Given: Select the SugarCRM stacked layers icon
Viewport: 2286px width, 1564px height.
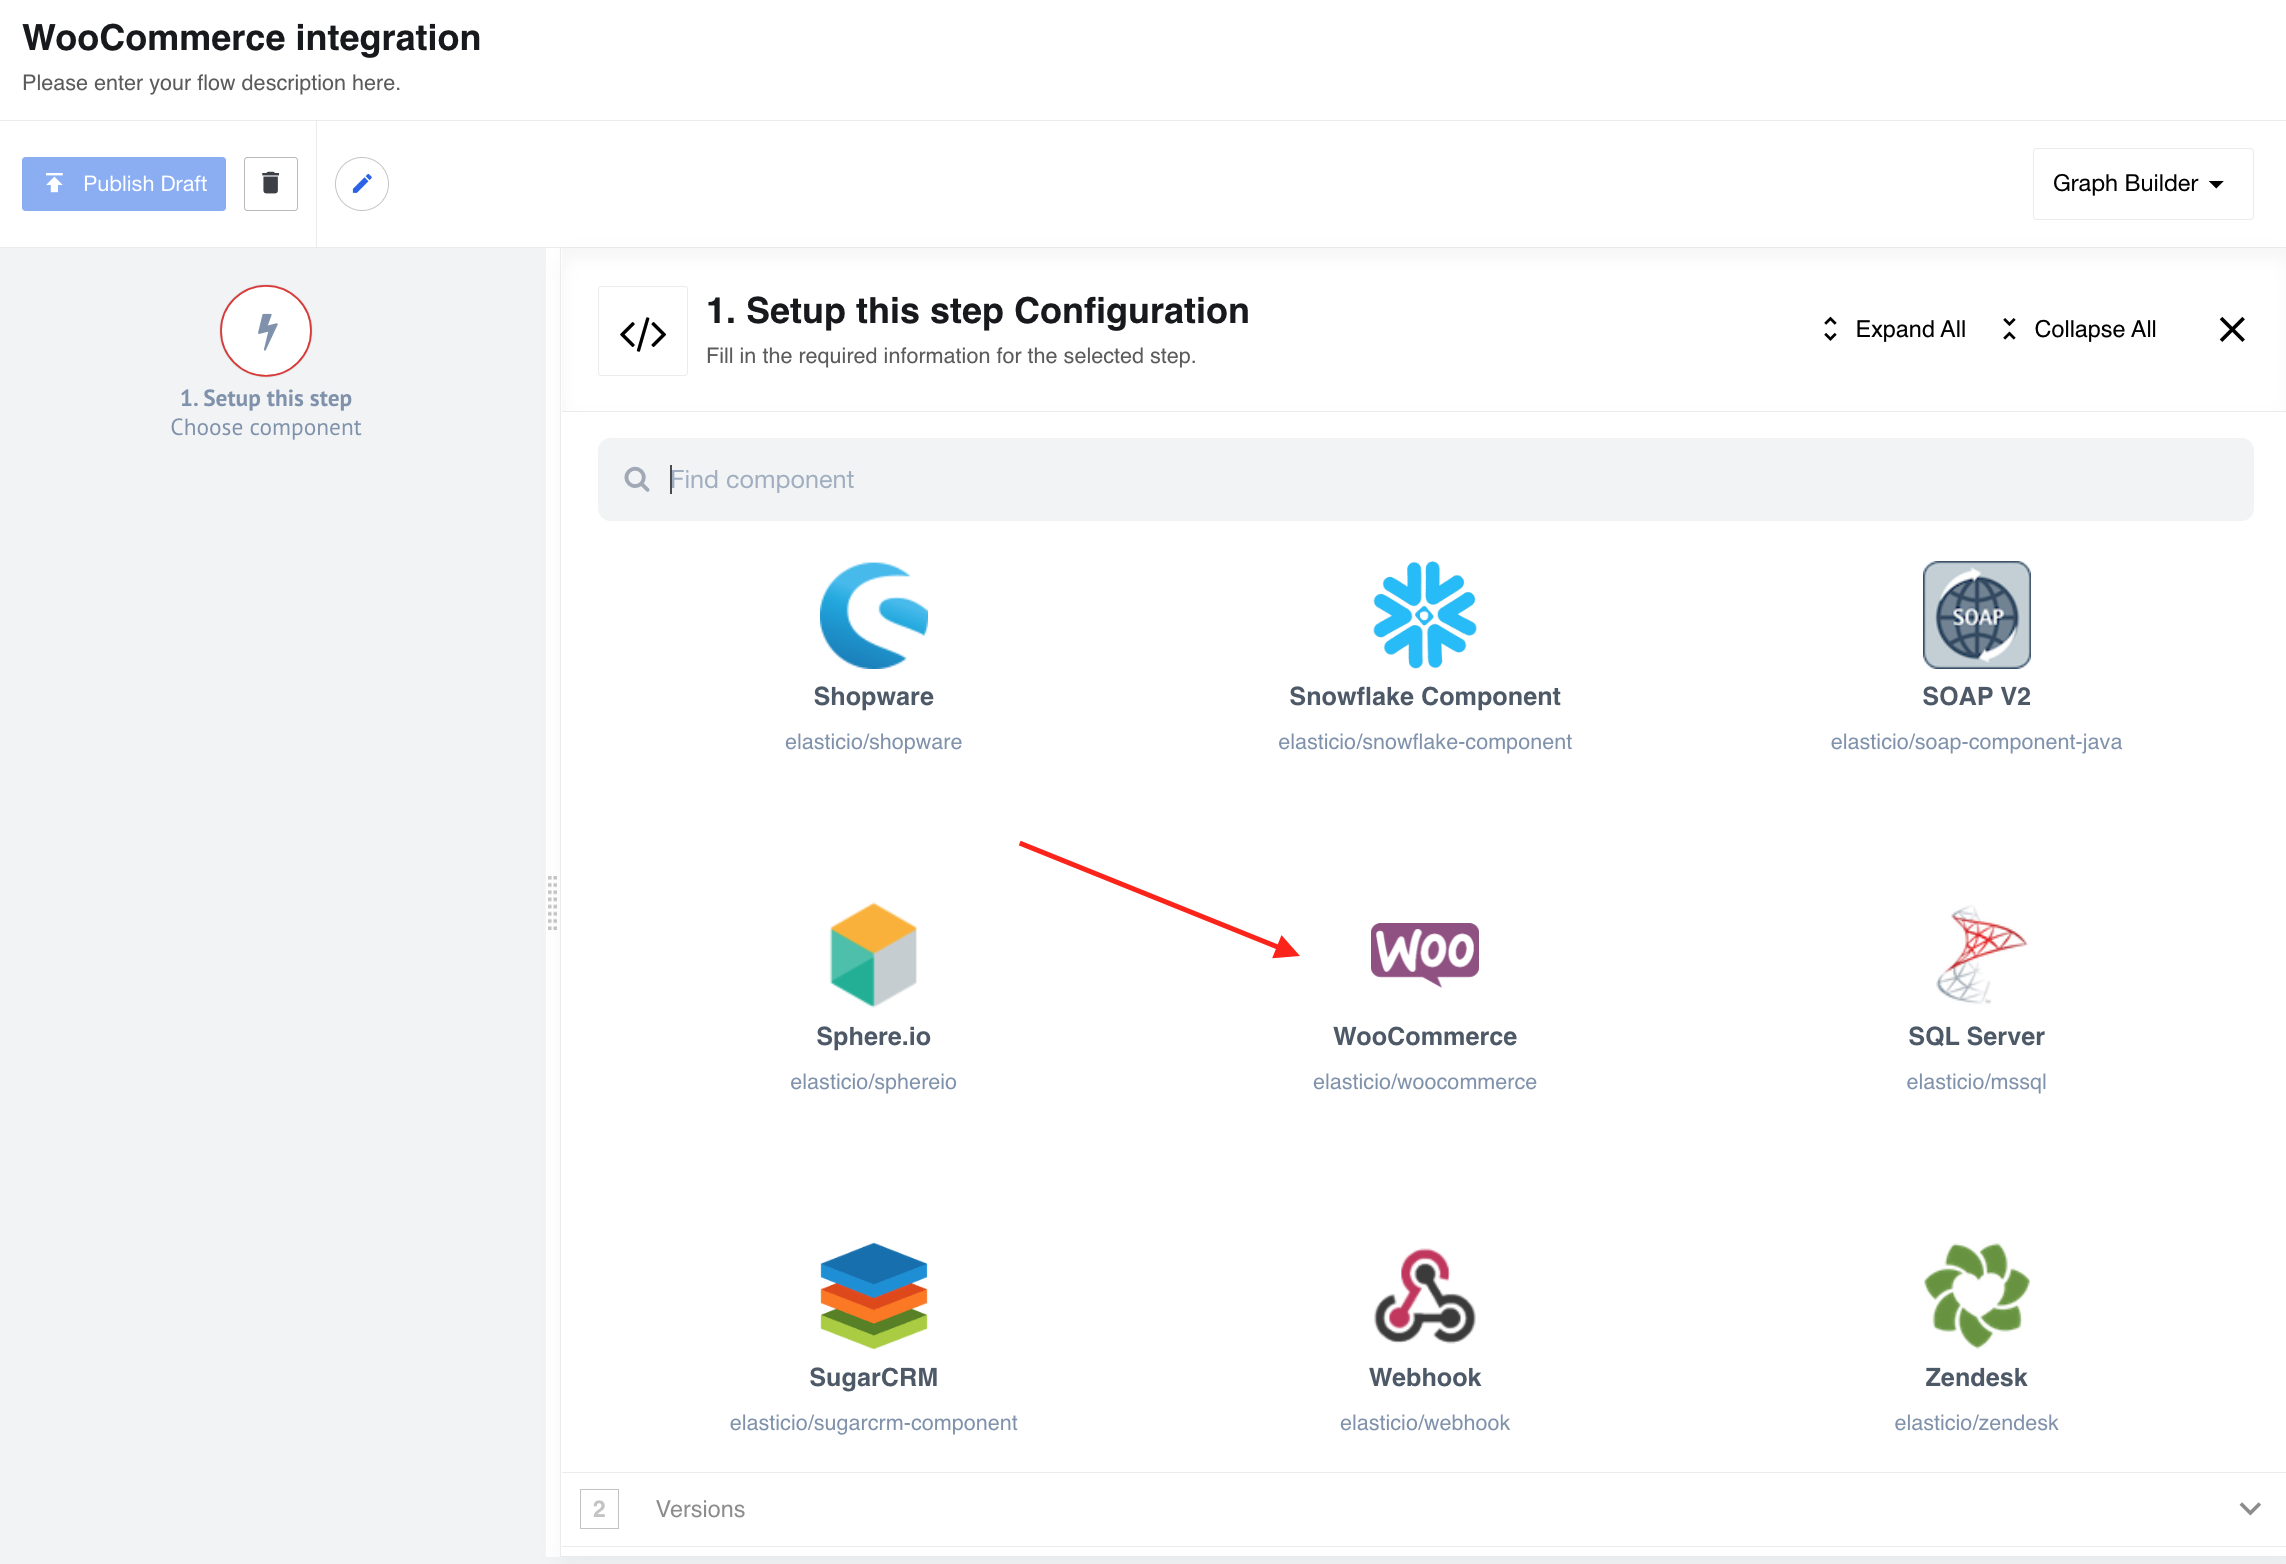Looking at the screenshot, I should pyautogui.click(x=873, y=1295).
